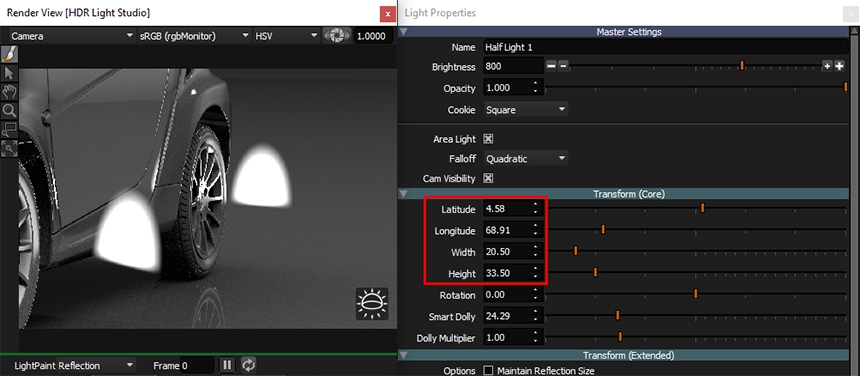Open the Camera view dropdown
Screen dimensions: 860x376
click(72, 36)
